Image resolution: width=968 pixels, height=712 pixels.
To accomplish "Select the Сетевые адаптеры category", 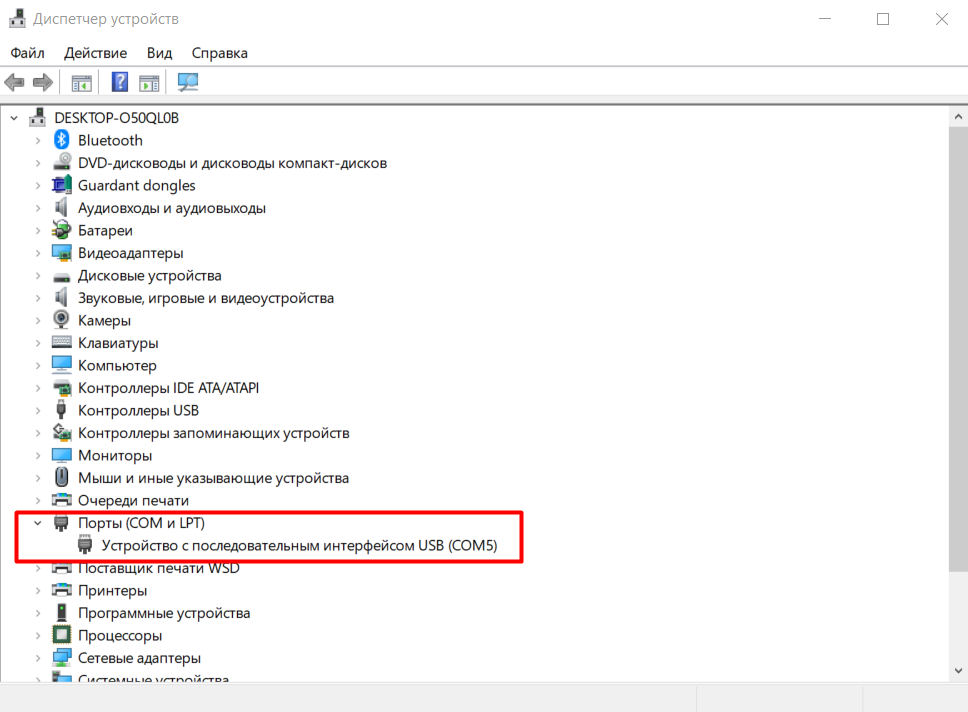I will click(x=139, y=658).
